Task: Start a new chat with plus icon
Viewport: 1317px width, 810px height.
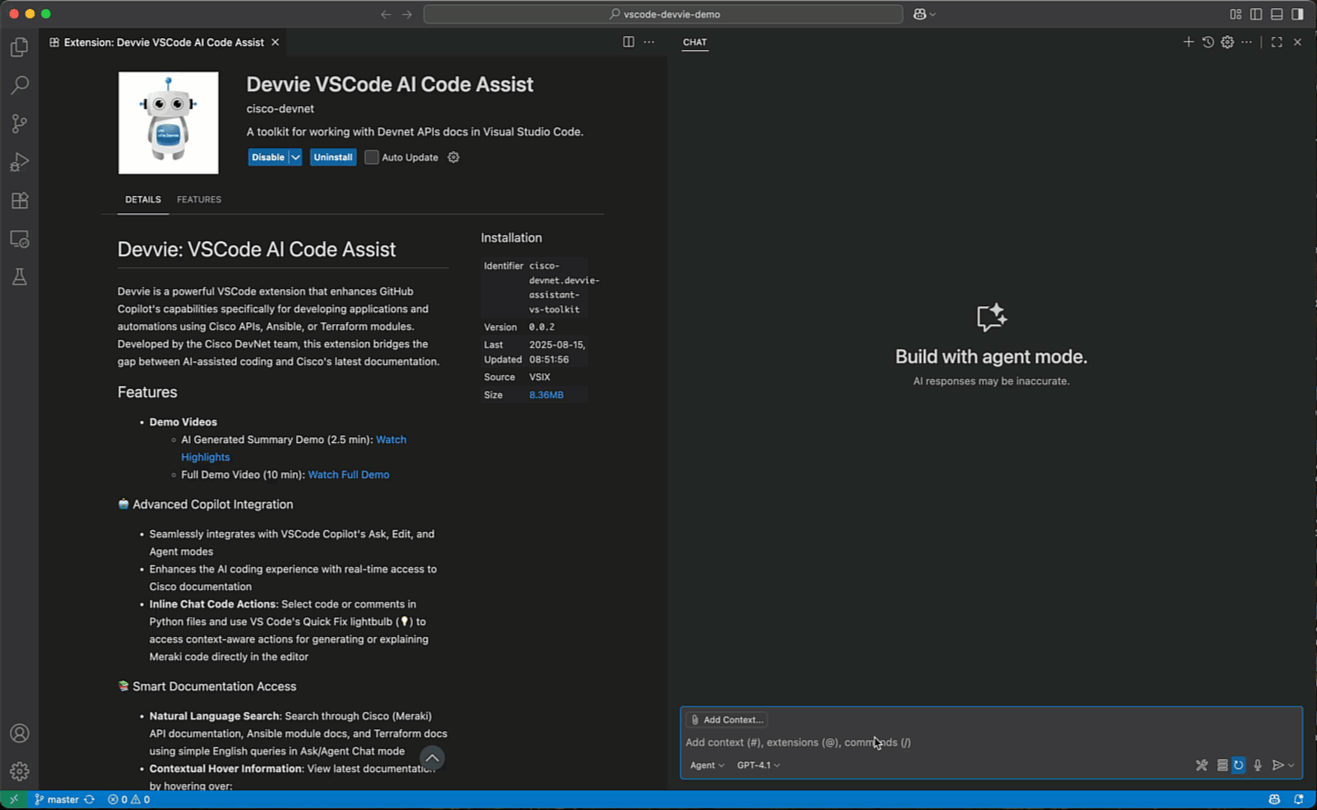Action: [x=1188, y=42]
